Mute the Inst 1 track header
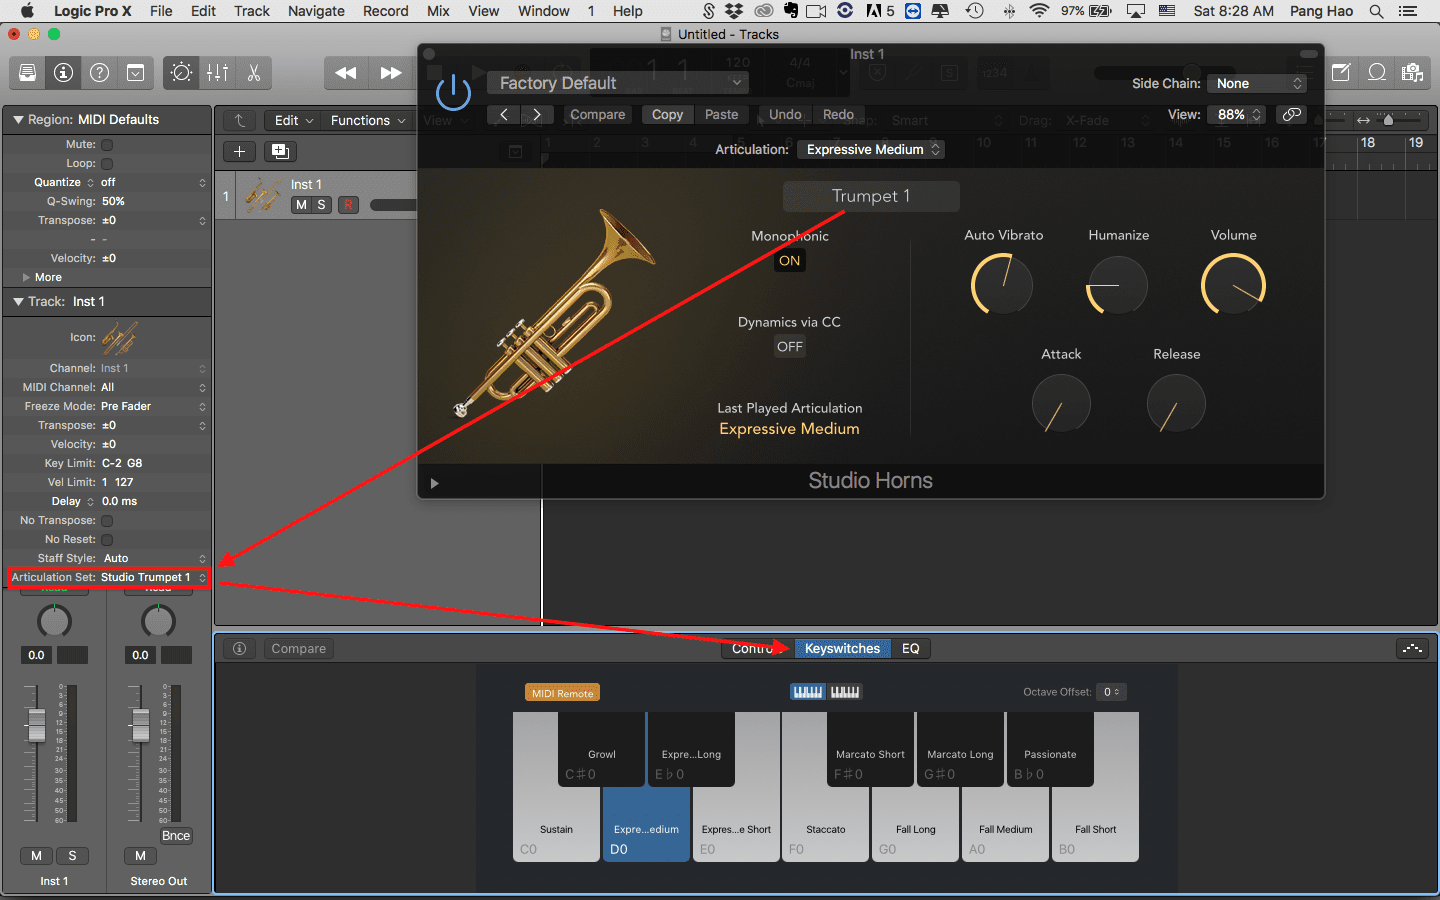Viewport: 1440px width, 900px height. coord(301,204)
